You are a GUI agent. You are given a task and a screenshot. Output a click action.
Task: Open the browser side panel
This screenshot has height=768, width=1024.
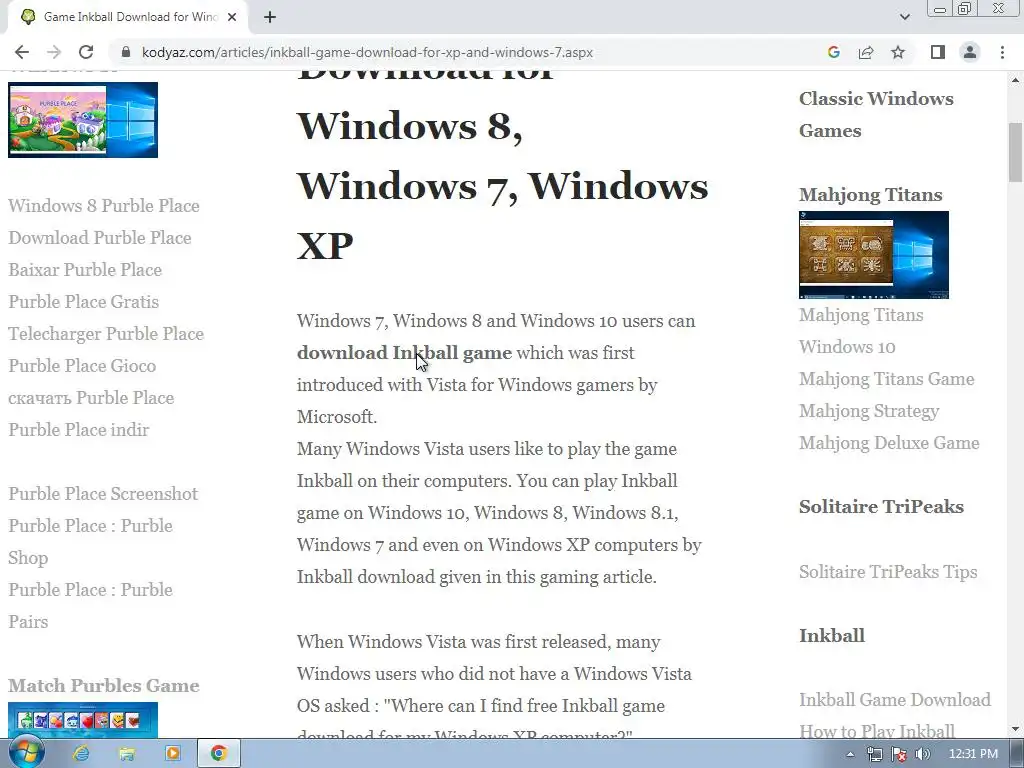[x=938, y=52]
